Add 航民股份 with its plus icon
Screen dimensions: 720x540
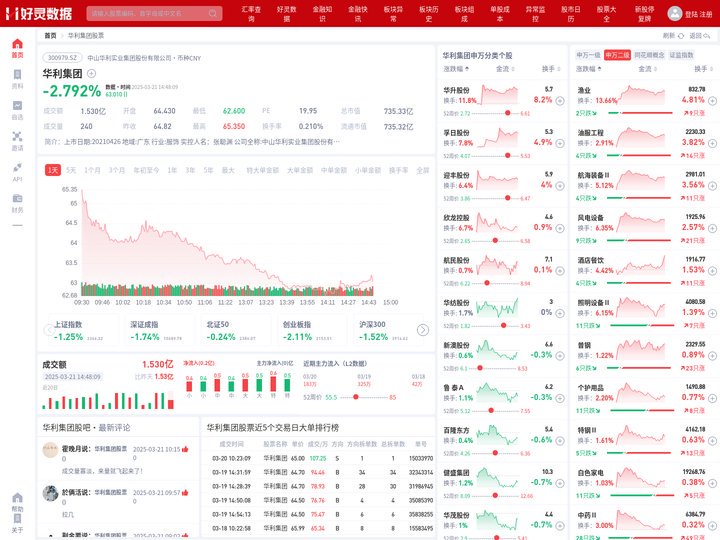click(560, 271)
